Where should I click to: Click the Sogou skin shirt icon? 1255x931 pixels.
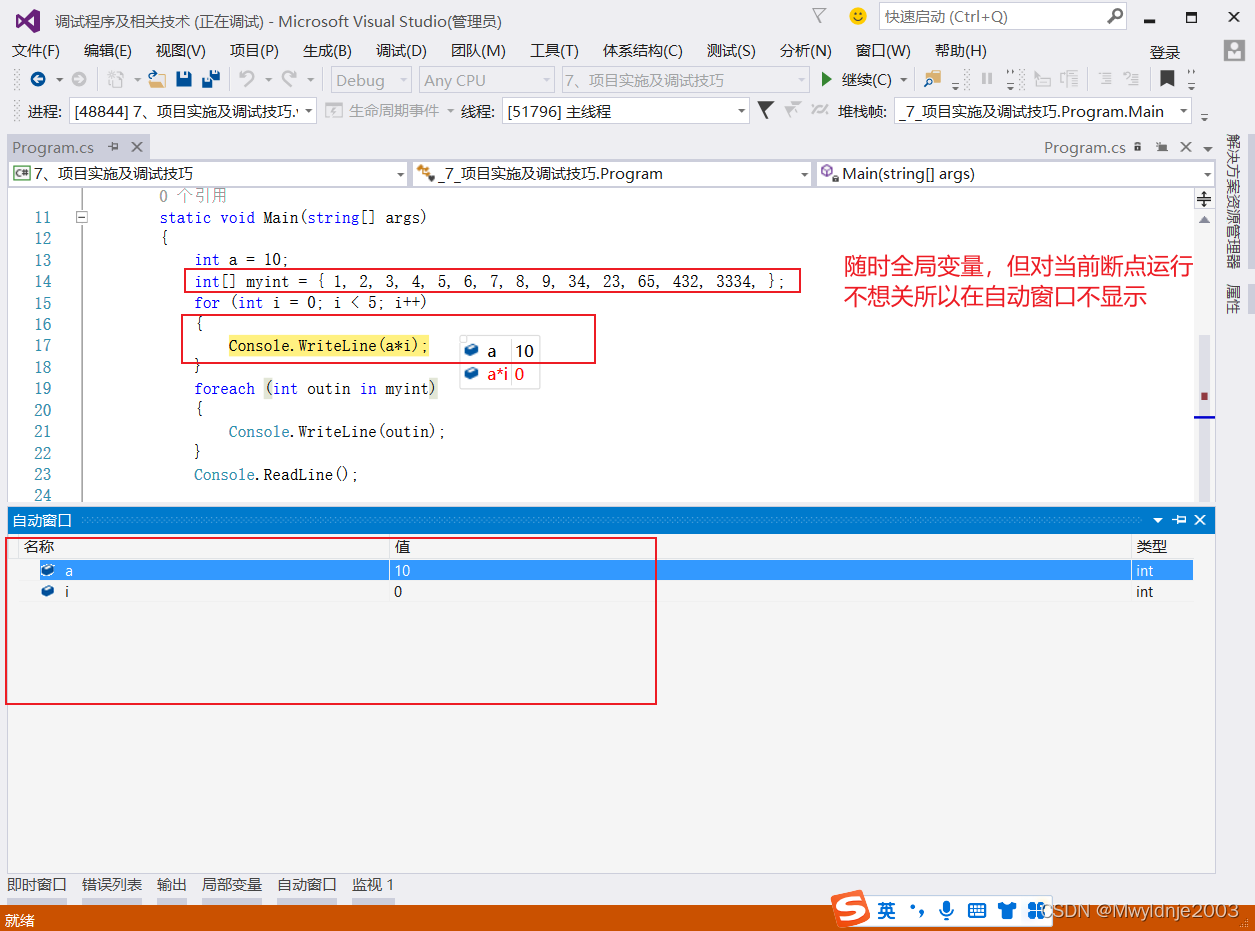(1007, 910)
